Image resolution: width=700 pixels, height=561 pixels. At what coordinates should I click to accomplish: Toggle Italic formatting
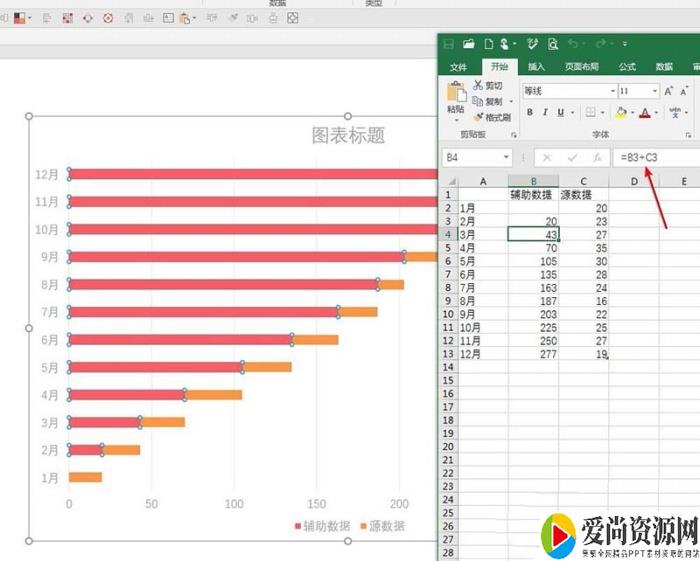pyautogui.click(x=545, y=113)
